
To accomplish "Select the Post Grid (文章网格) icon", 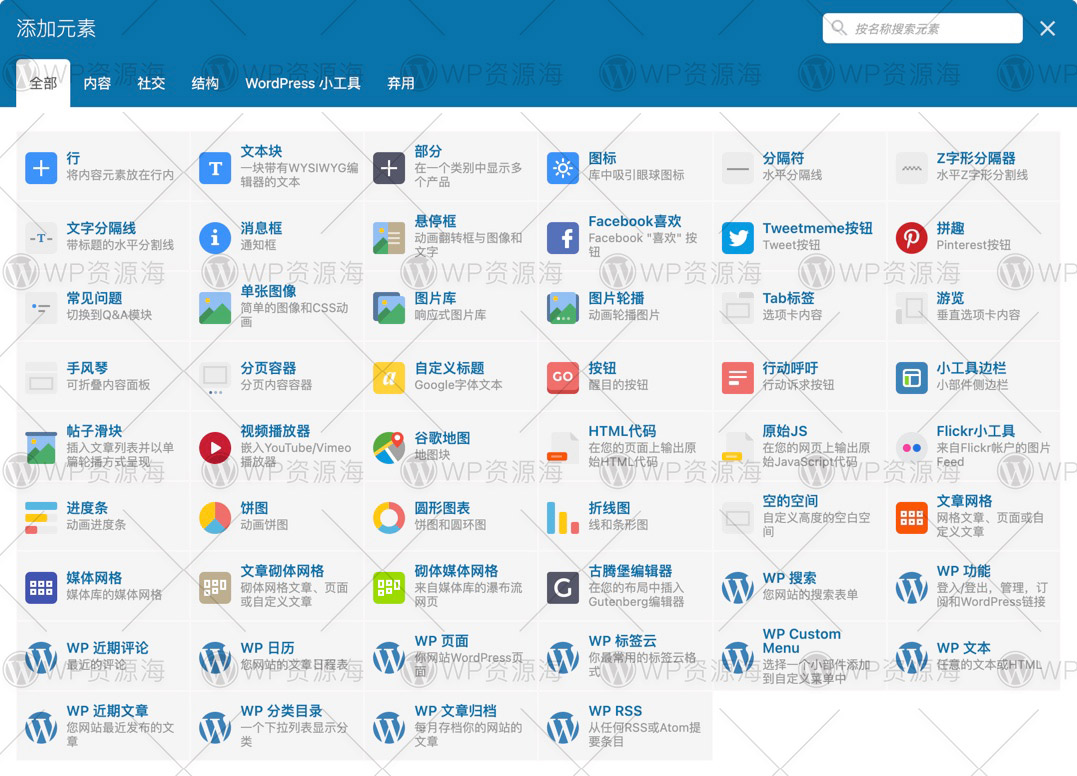I will coord(911,517).
